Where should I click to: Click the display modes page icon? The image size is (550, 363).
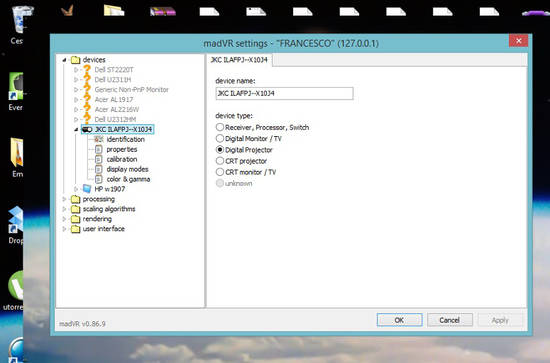(99, 169)
